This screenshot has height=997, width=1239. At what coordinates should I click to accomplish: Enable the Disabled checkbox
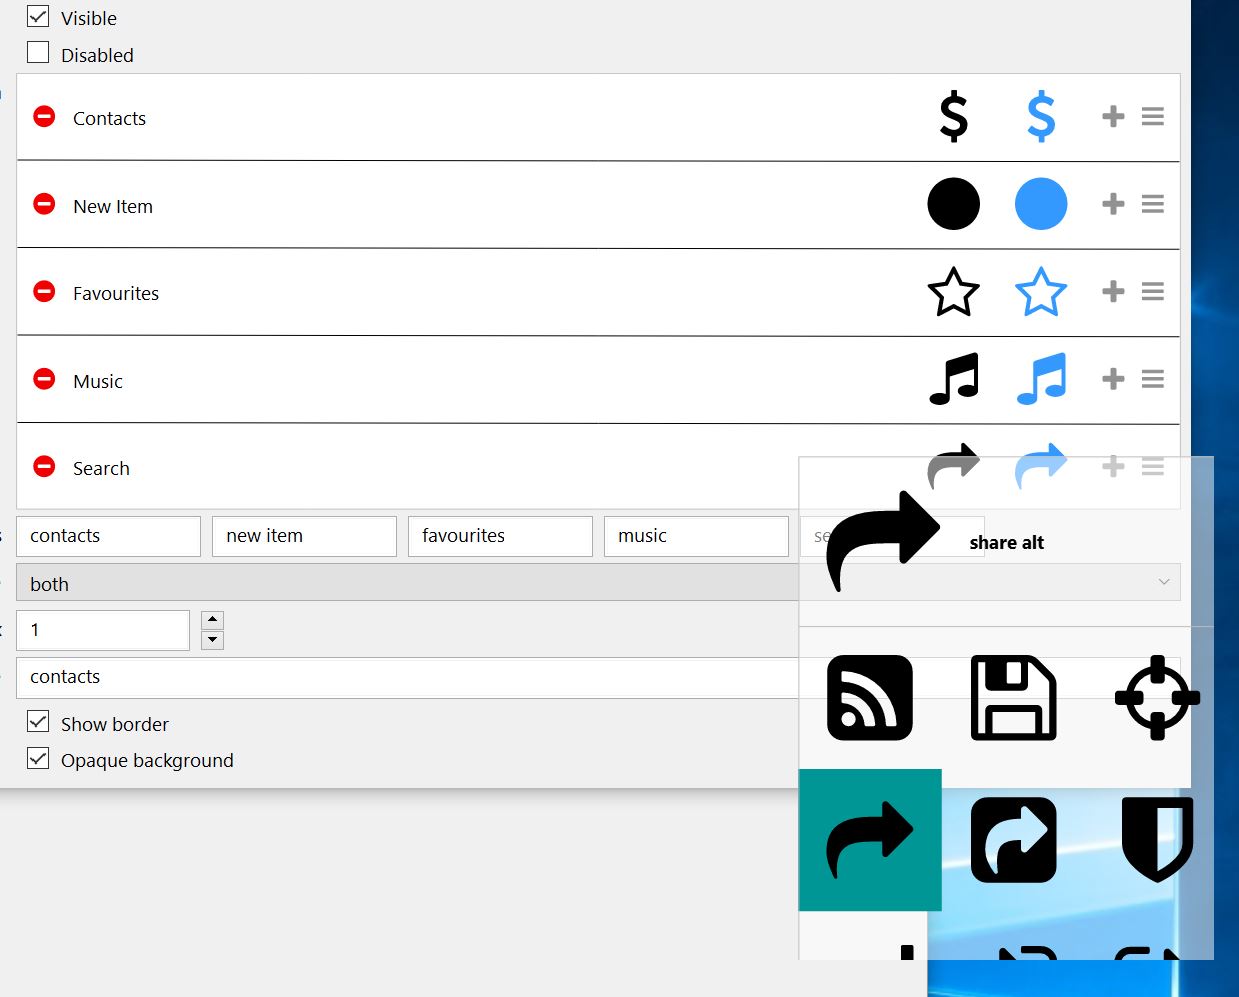(x=38, y=53)
